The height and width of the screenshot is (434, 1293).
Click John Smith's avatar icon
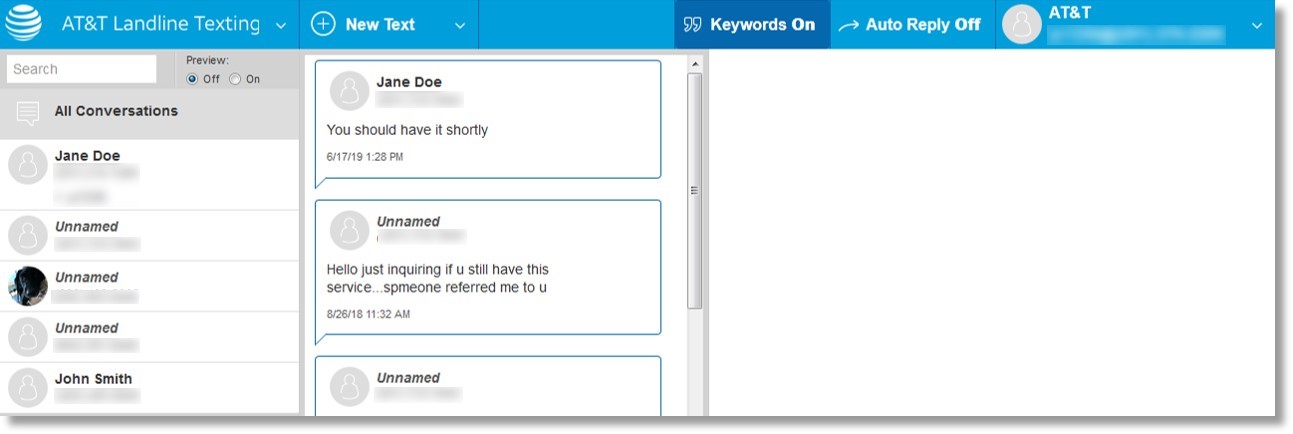[x=28, y=388]
